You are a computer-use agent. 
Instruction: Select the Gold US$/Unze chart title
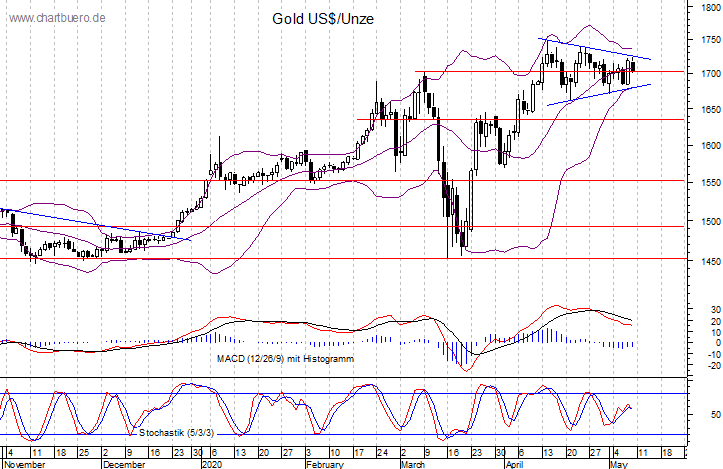click(323, 19)
